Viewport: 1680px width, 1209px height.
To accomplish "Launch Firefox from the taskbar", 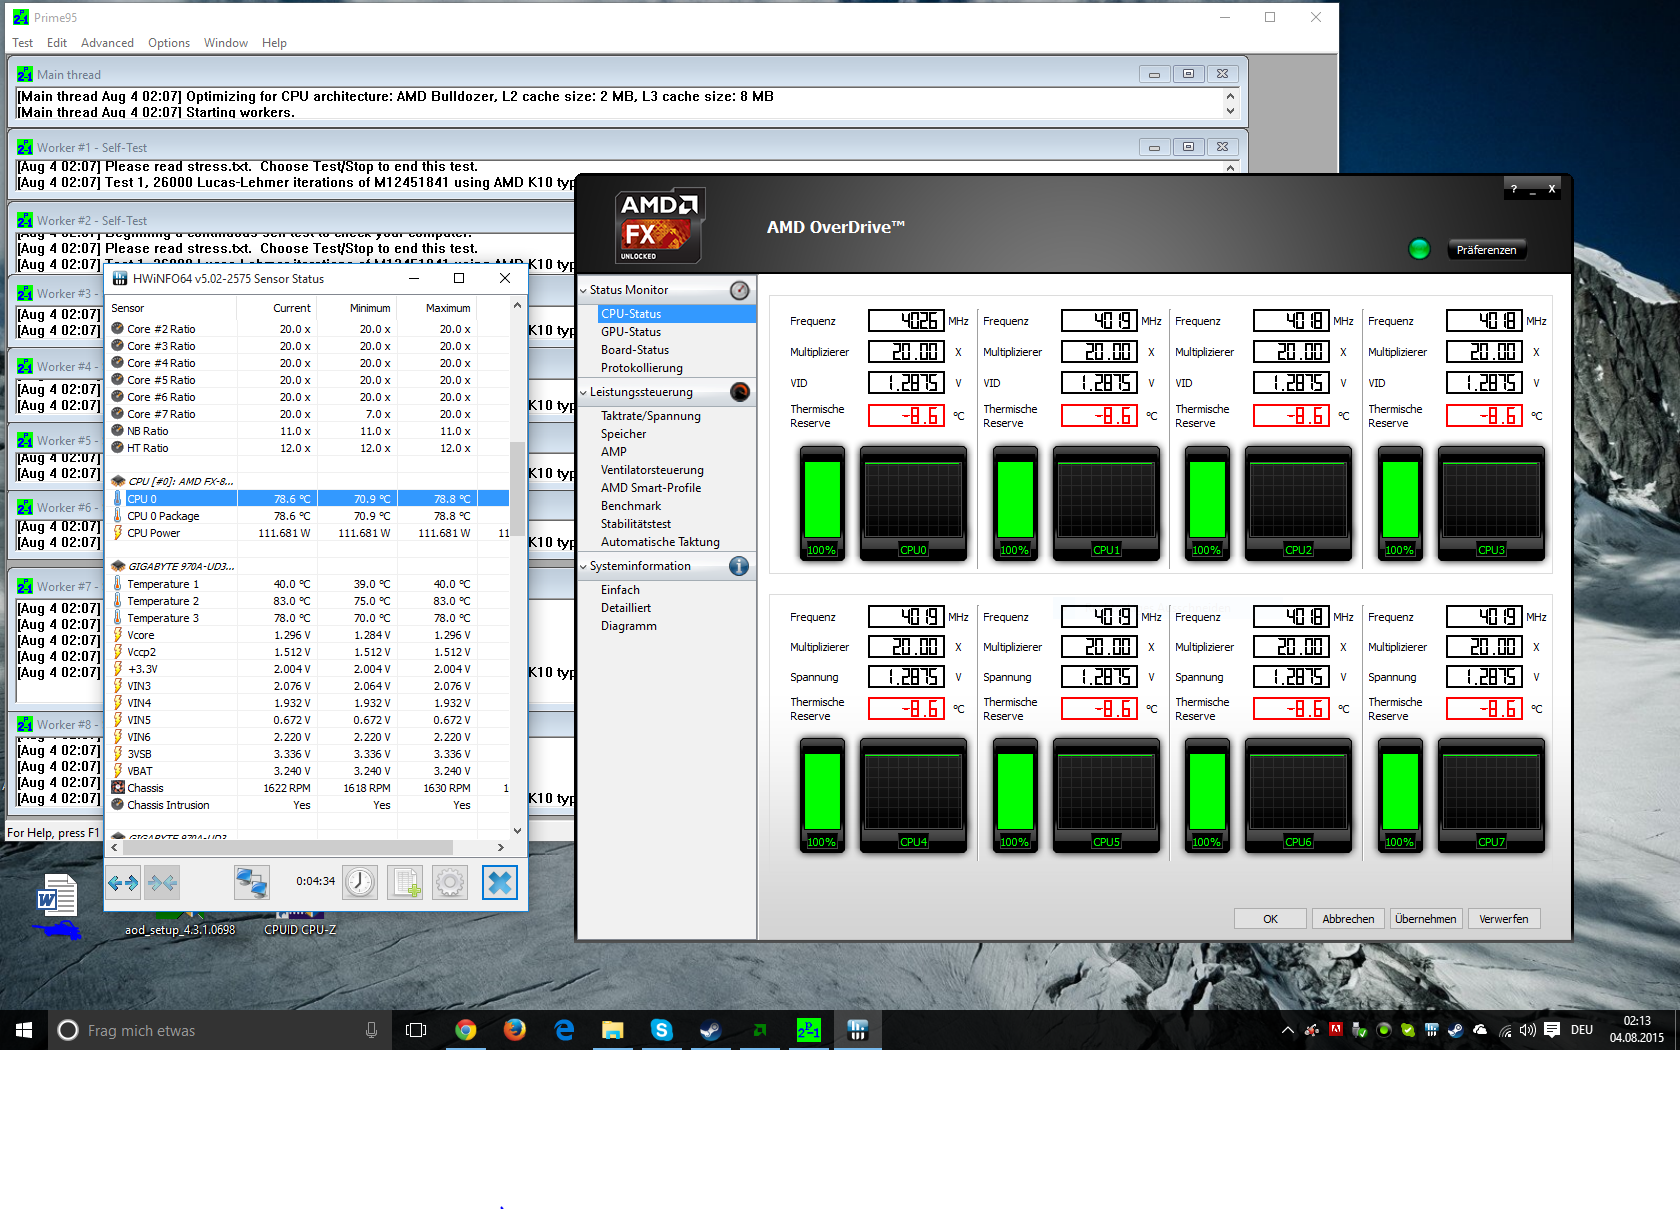I will click(x=515, y=1030).
